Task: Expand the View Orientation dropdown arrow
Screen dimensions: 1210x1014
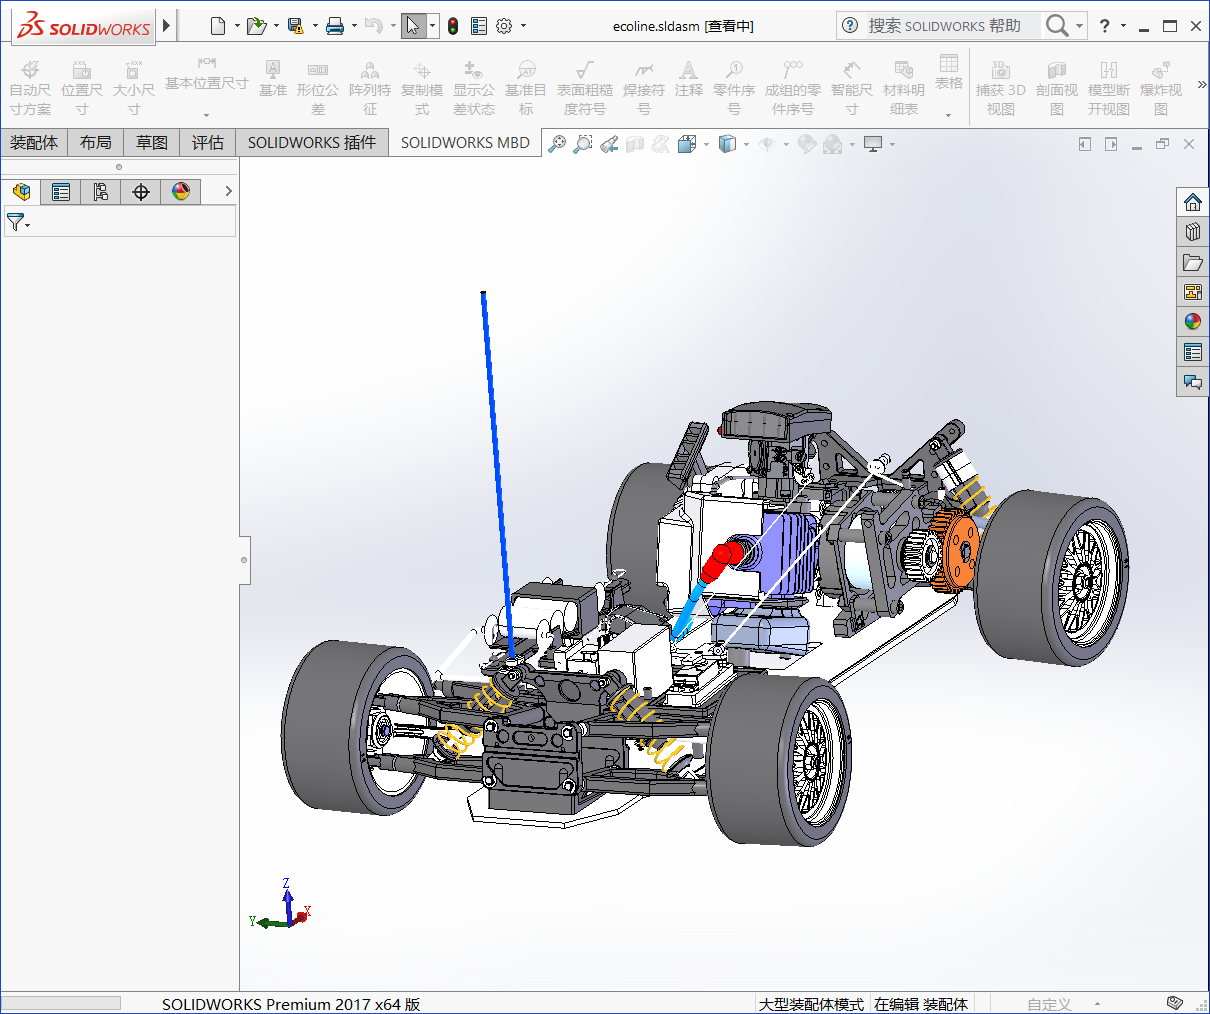Action: pyautogui.click(x=706, y=145)
